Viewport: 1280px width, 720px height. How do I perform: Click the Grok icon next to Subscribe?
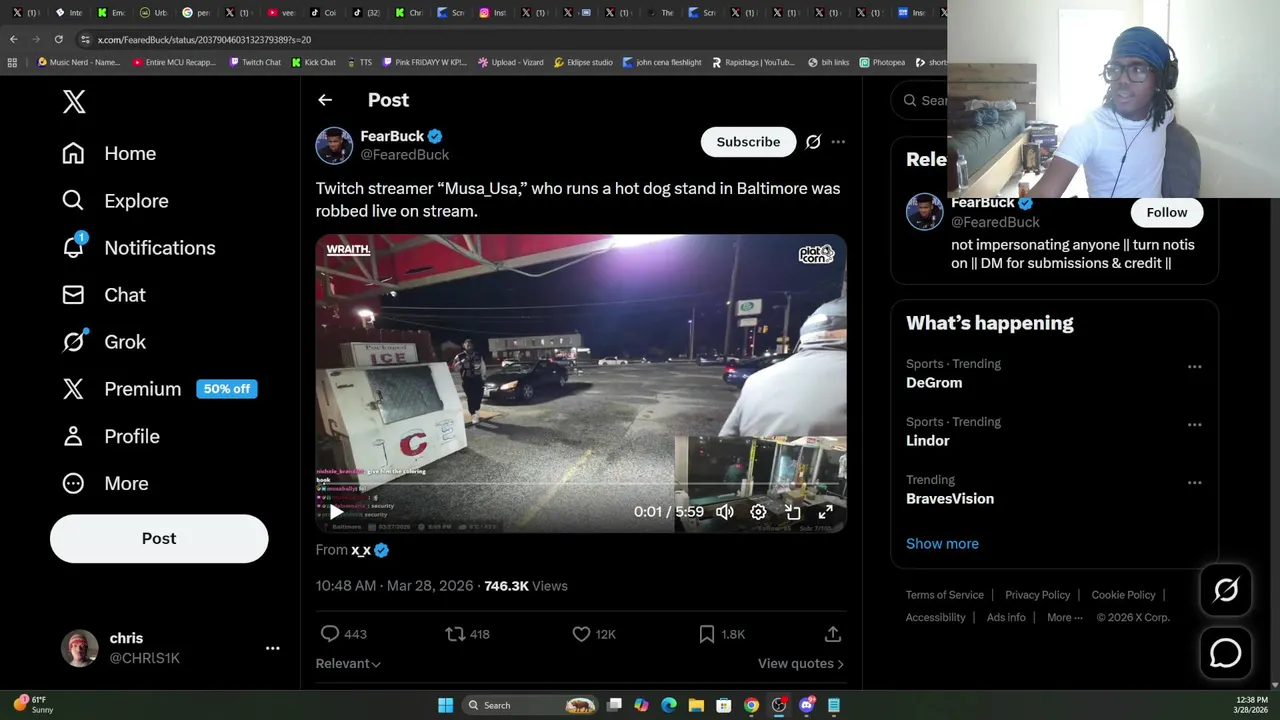tap(813, 142)
